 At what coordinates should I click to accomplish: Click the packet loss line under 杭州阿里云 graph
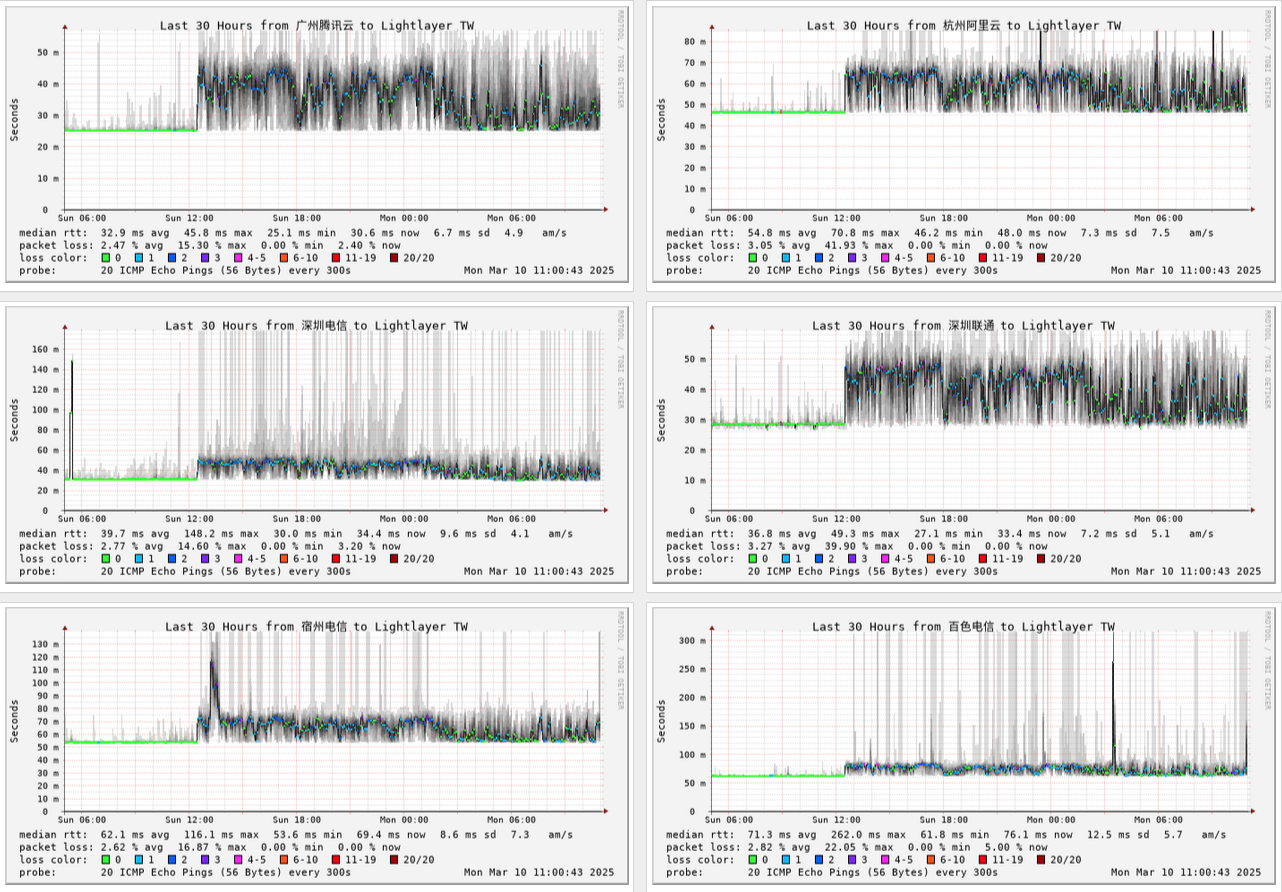point(858,245)
